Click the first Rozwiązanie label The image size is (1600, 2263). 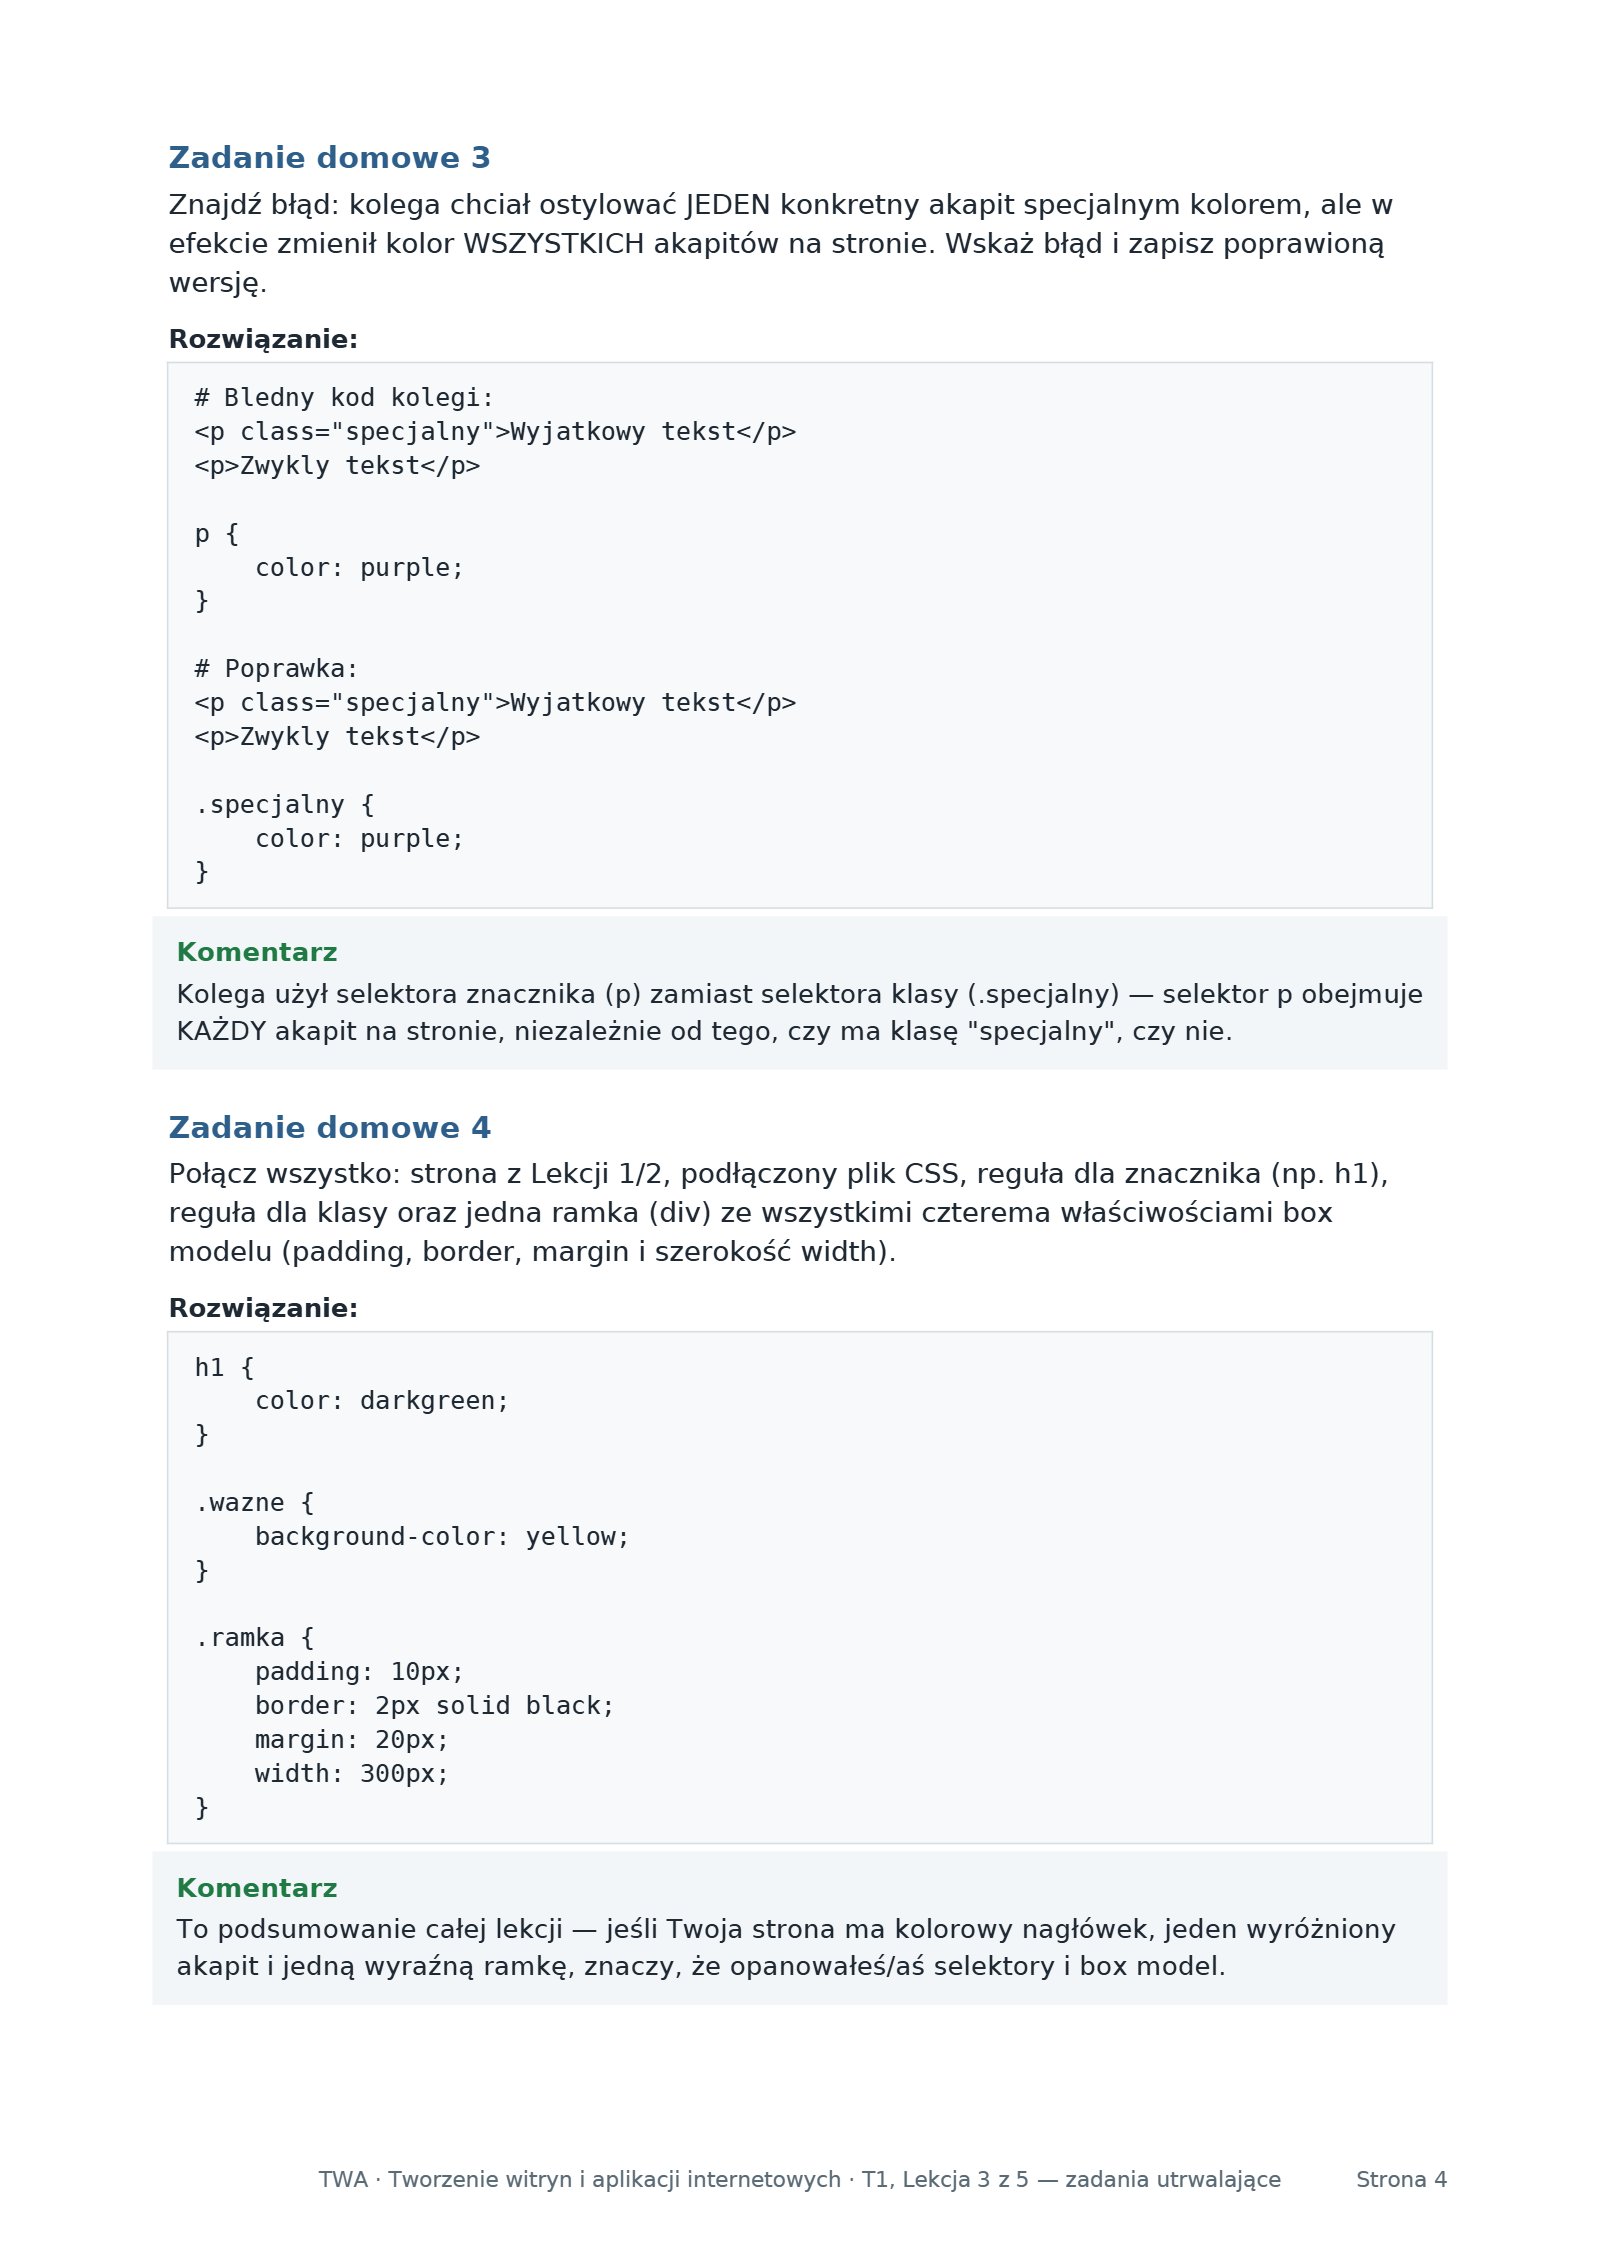(263, 339)
